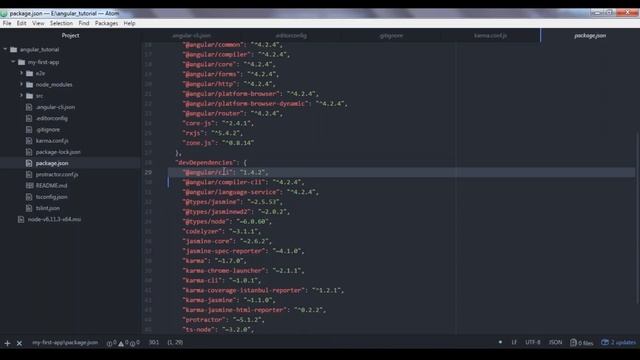
Task: Open the Selection menu
Action: tap(61, 23)
